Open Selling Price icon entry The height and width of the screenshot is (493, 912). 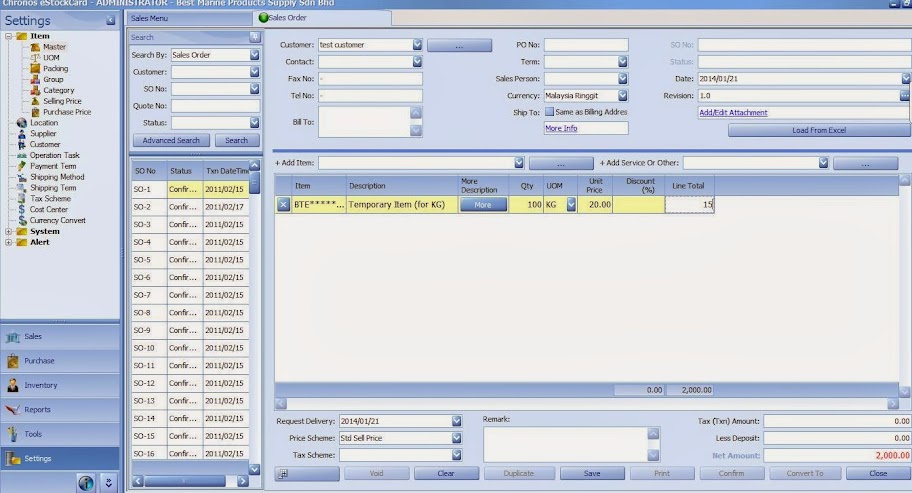[x=35, y=101]
